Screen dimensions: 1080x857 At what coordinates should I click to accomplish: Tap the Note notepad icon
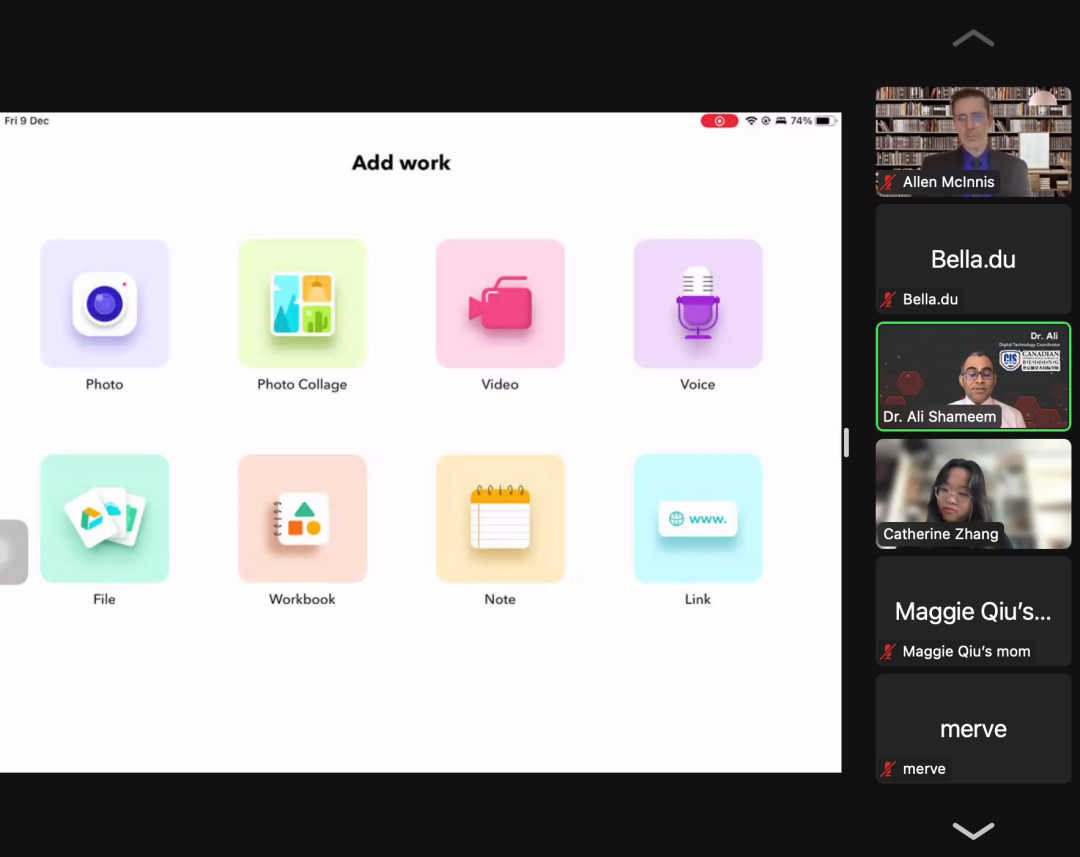click(500, 519)
